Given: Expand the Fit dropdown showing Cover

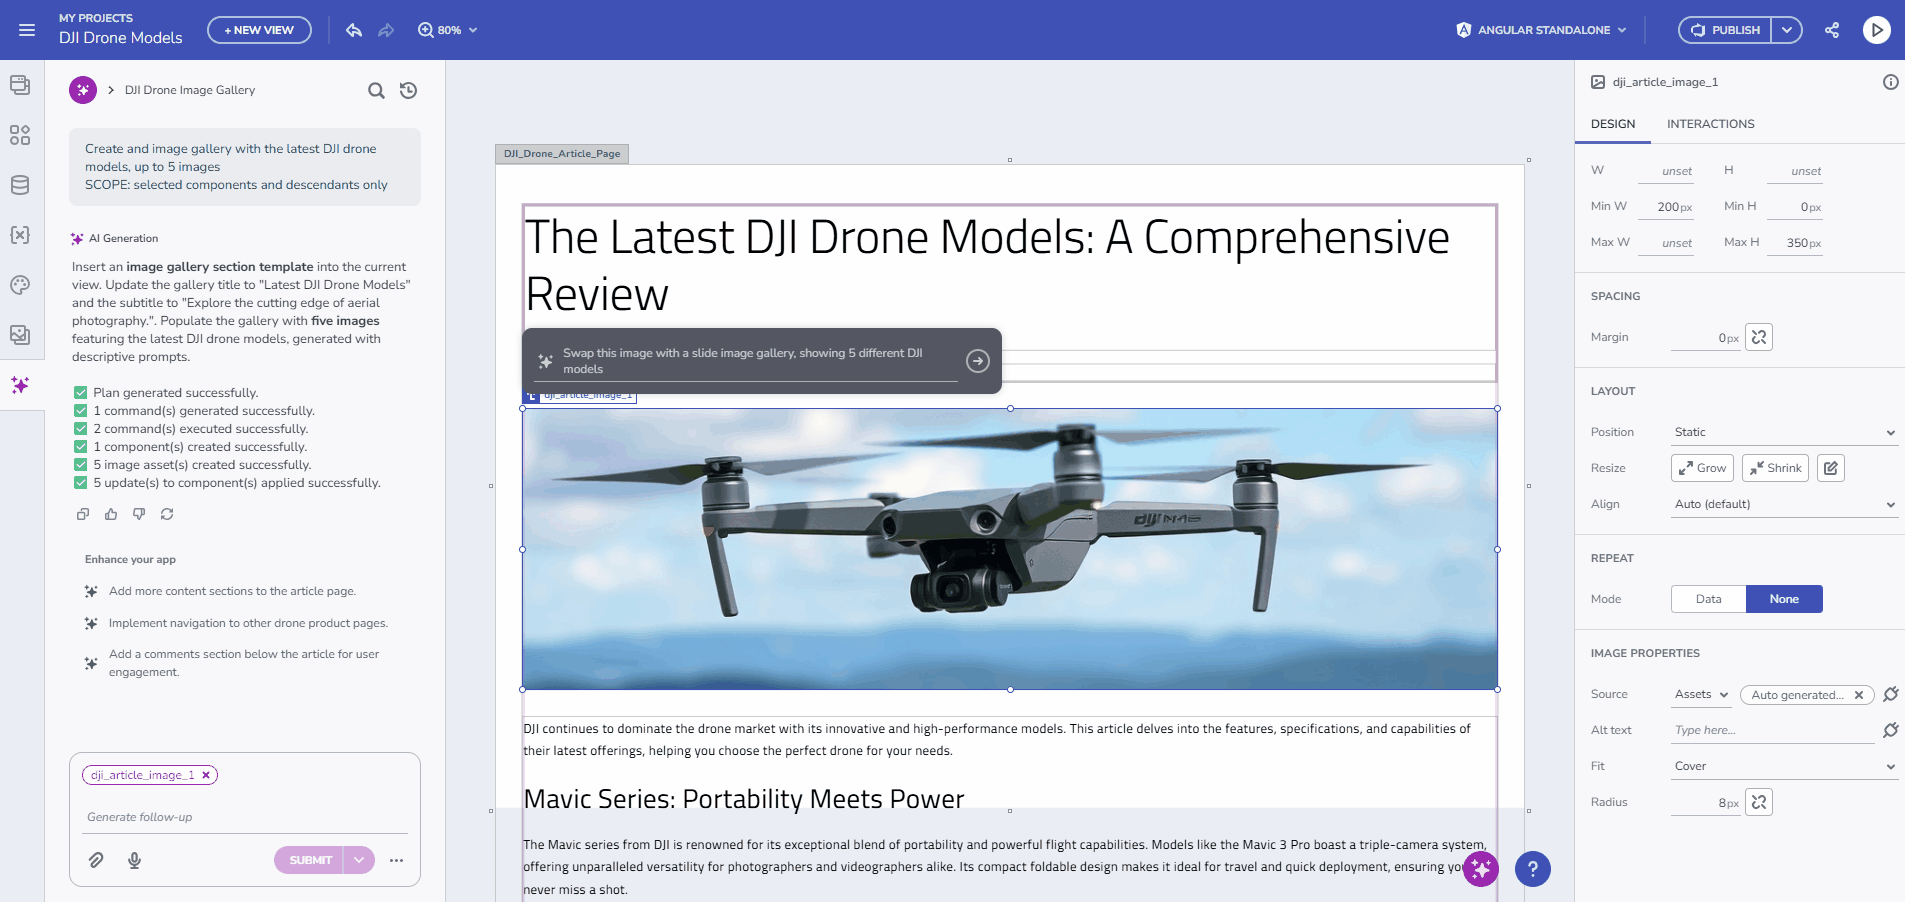Looking at the screenshot, I should pos(1784,765).
